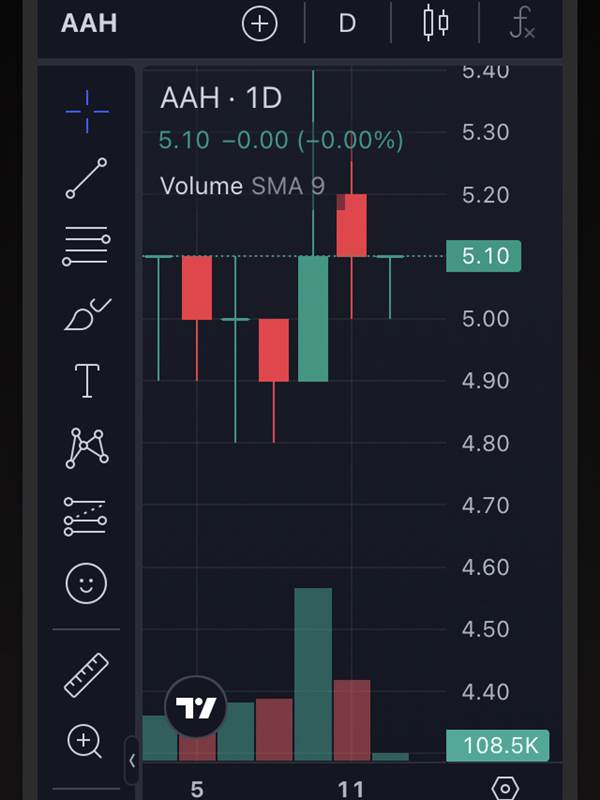
Task: Open the horizontal lines Fib tool
Action: 86,246
